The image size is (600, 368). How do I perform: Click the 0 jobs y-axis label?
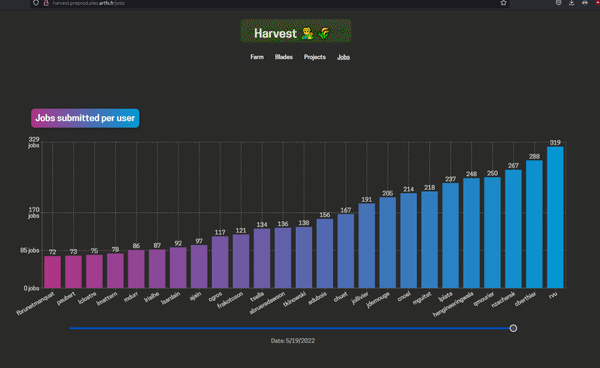pos(31,288)
